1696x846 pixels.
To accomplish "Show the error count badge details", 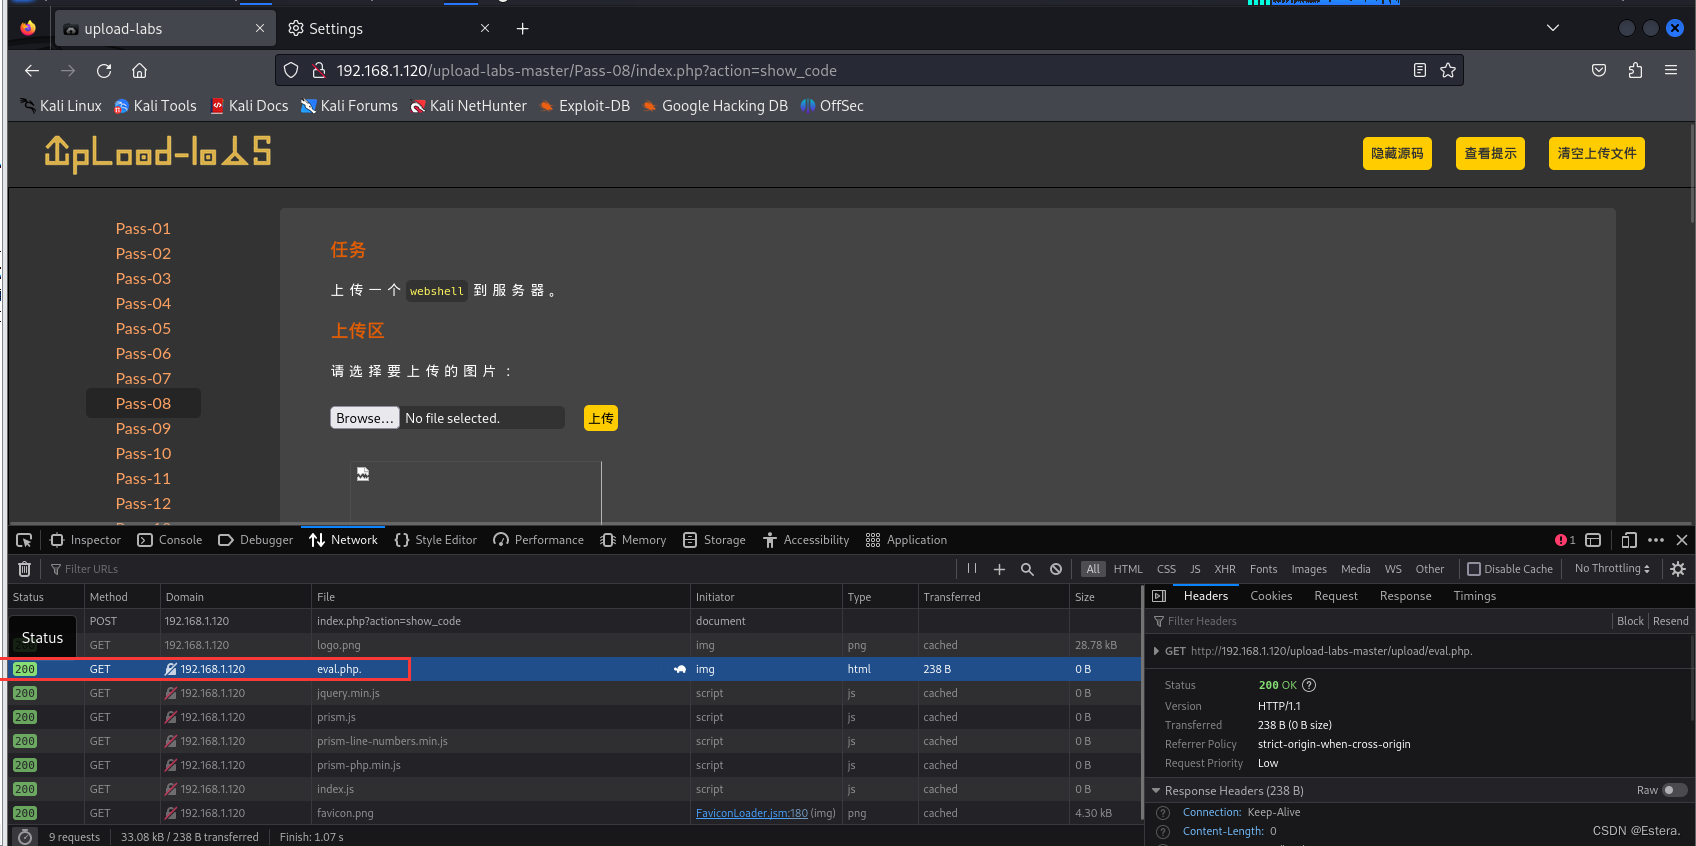I will (x=1565, y=540).
